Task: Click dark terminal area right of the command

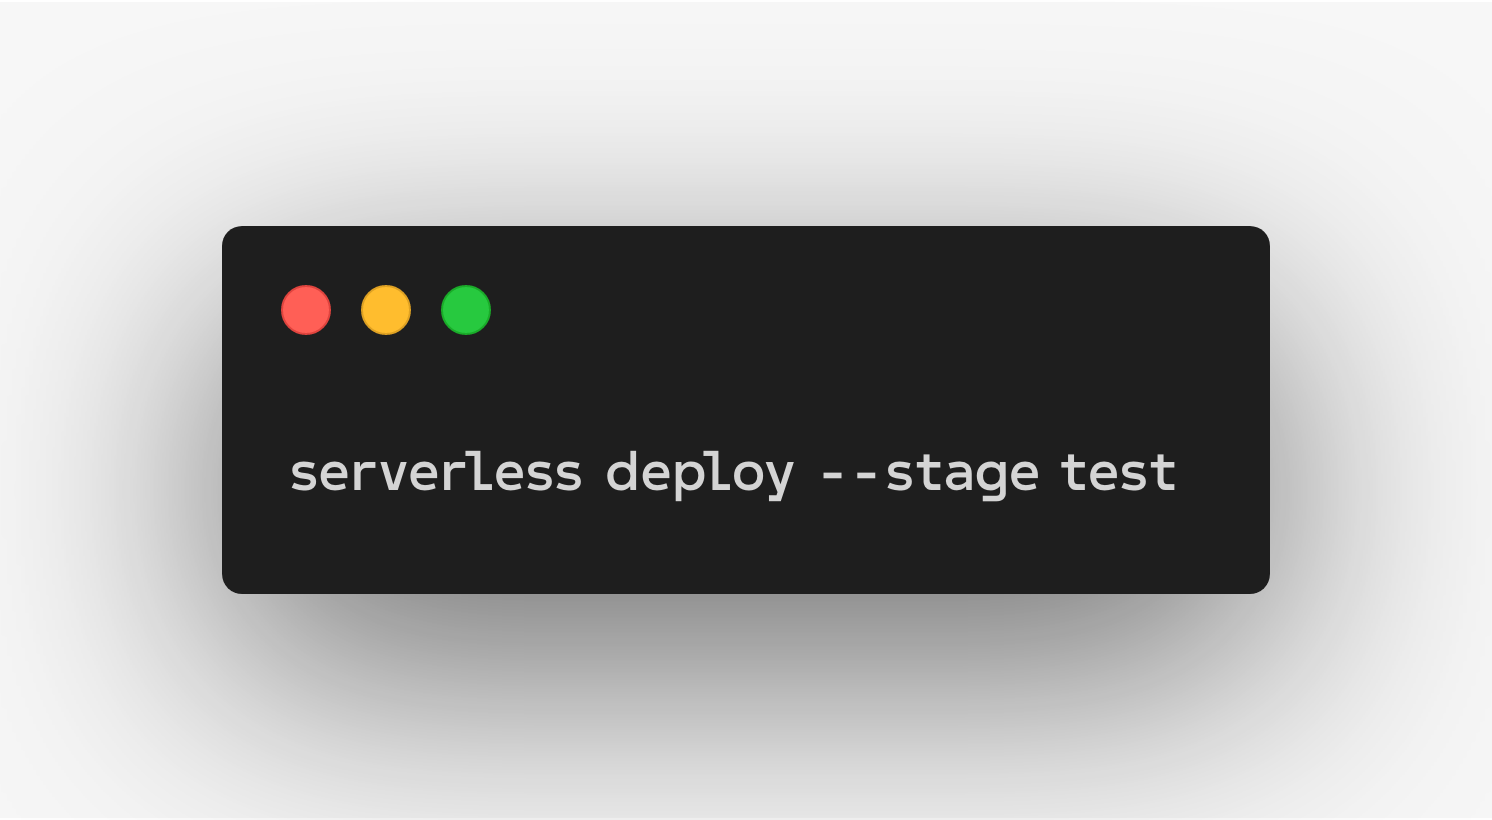Action: pyautogui.click(x=1225, y=473)
